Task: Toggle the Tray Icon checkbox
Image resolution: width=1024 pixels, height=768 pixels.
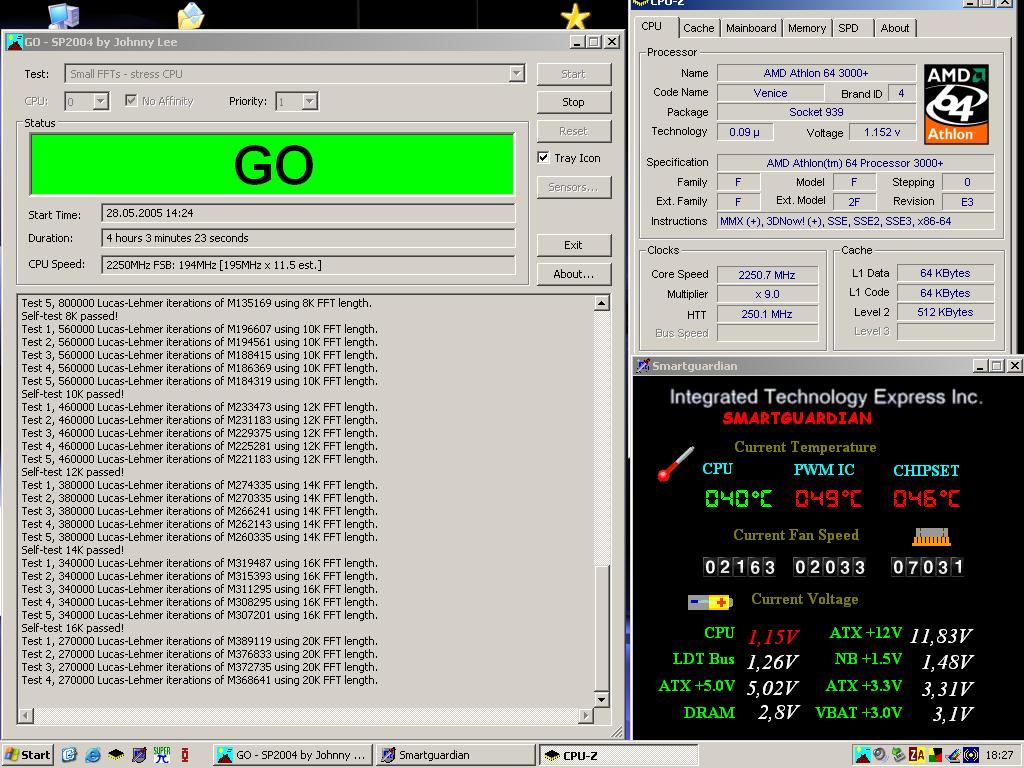Action: click(543, 157)
